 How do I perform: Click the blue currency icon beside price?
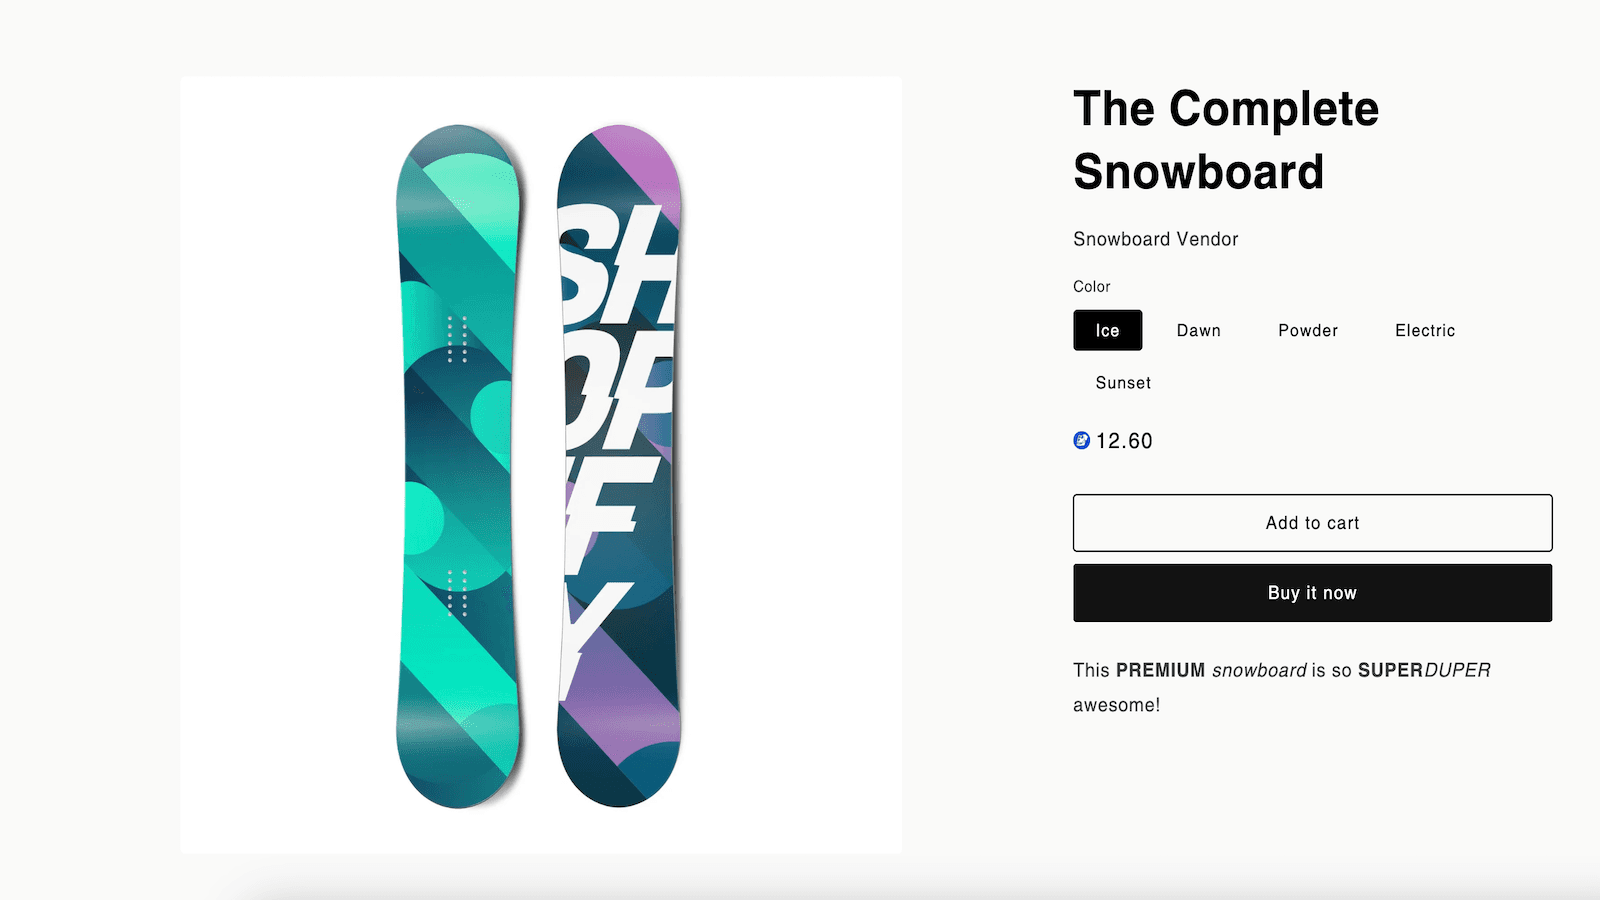click(x=1081, y=440)
